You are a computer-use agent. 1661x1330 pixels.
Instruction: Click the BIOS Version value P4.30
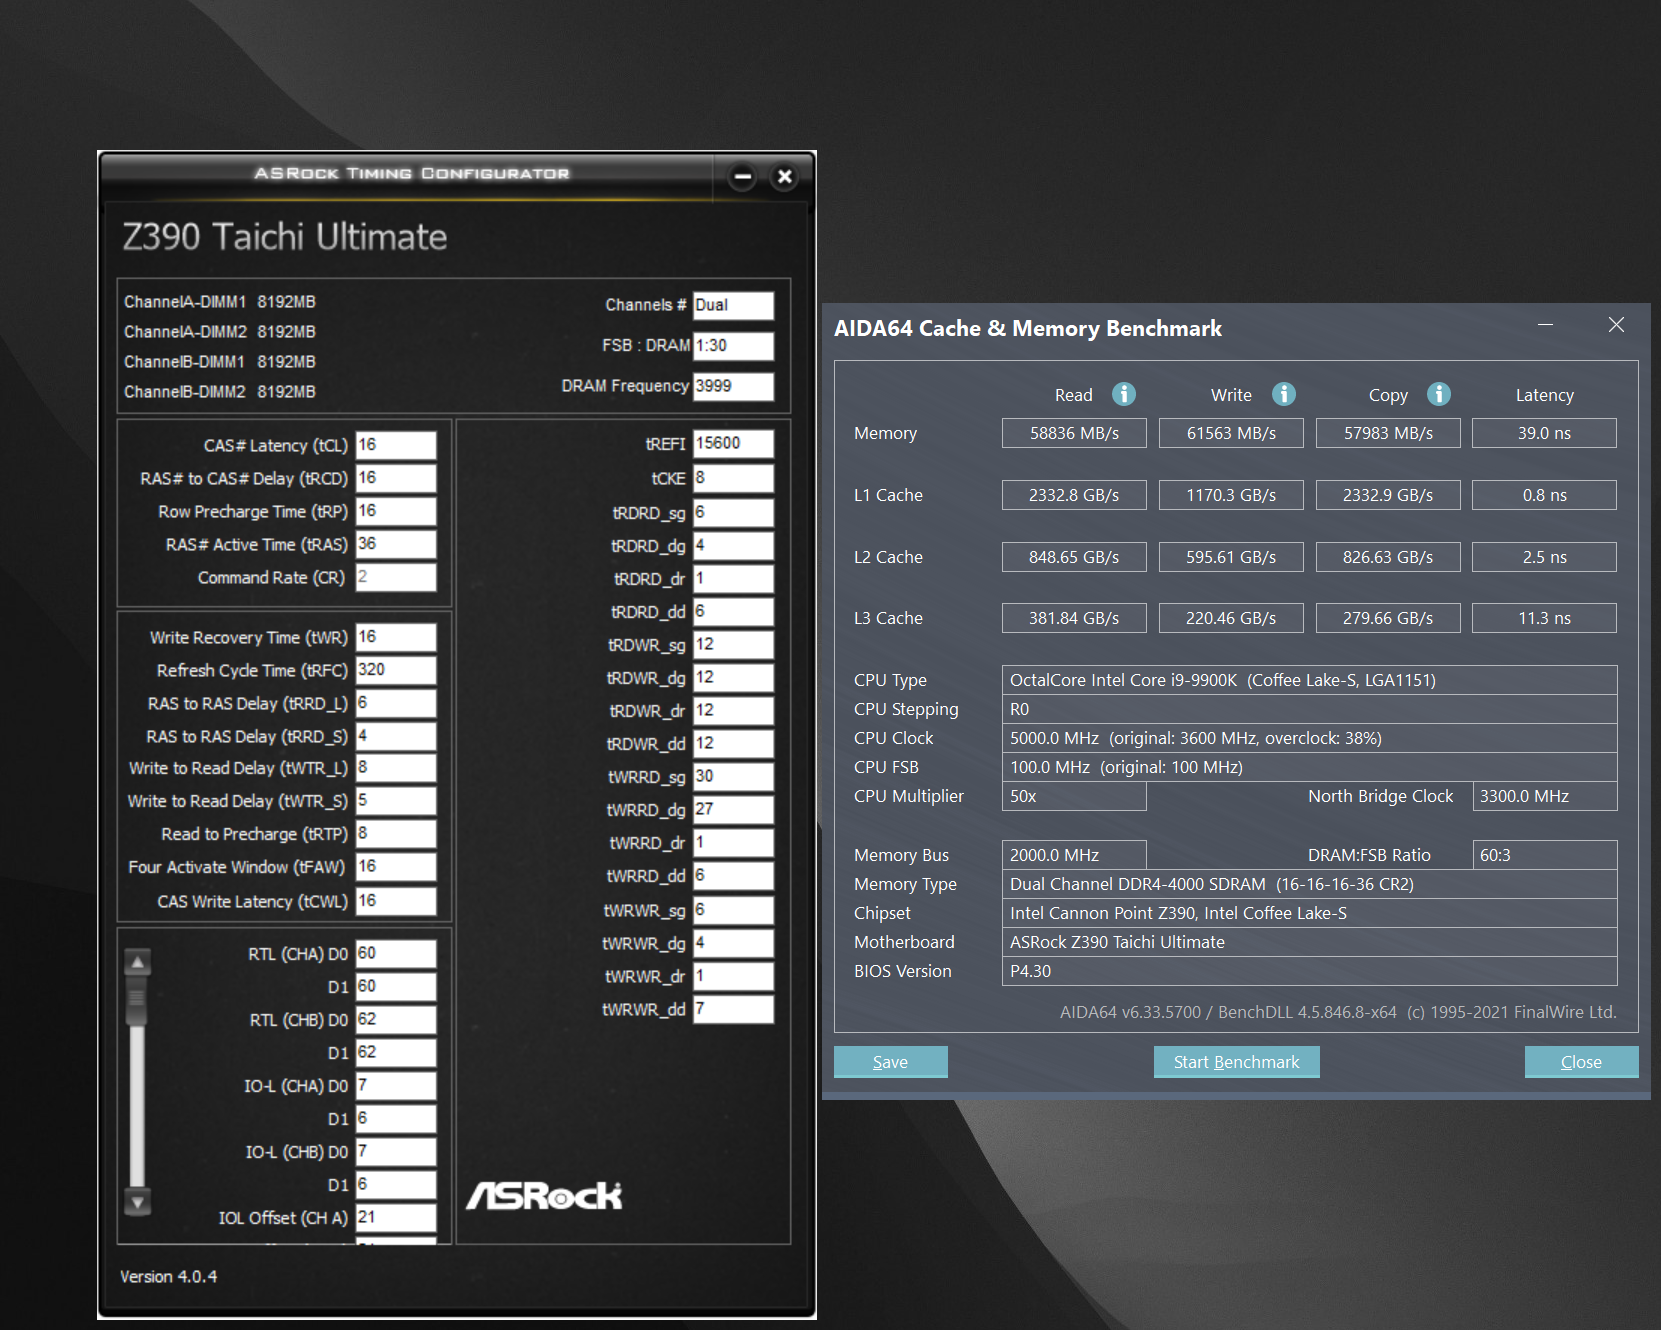click(1309, 971)
